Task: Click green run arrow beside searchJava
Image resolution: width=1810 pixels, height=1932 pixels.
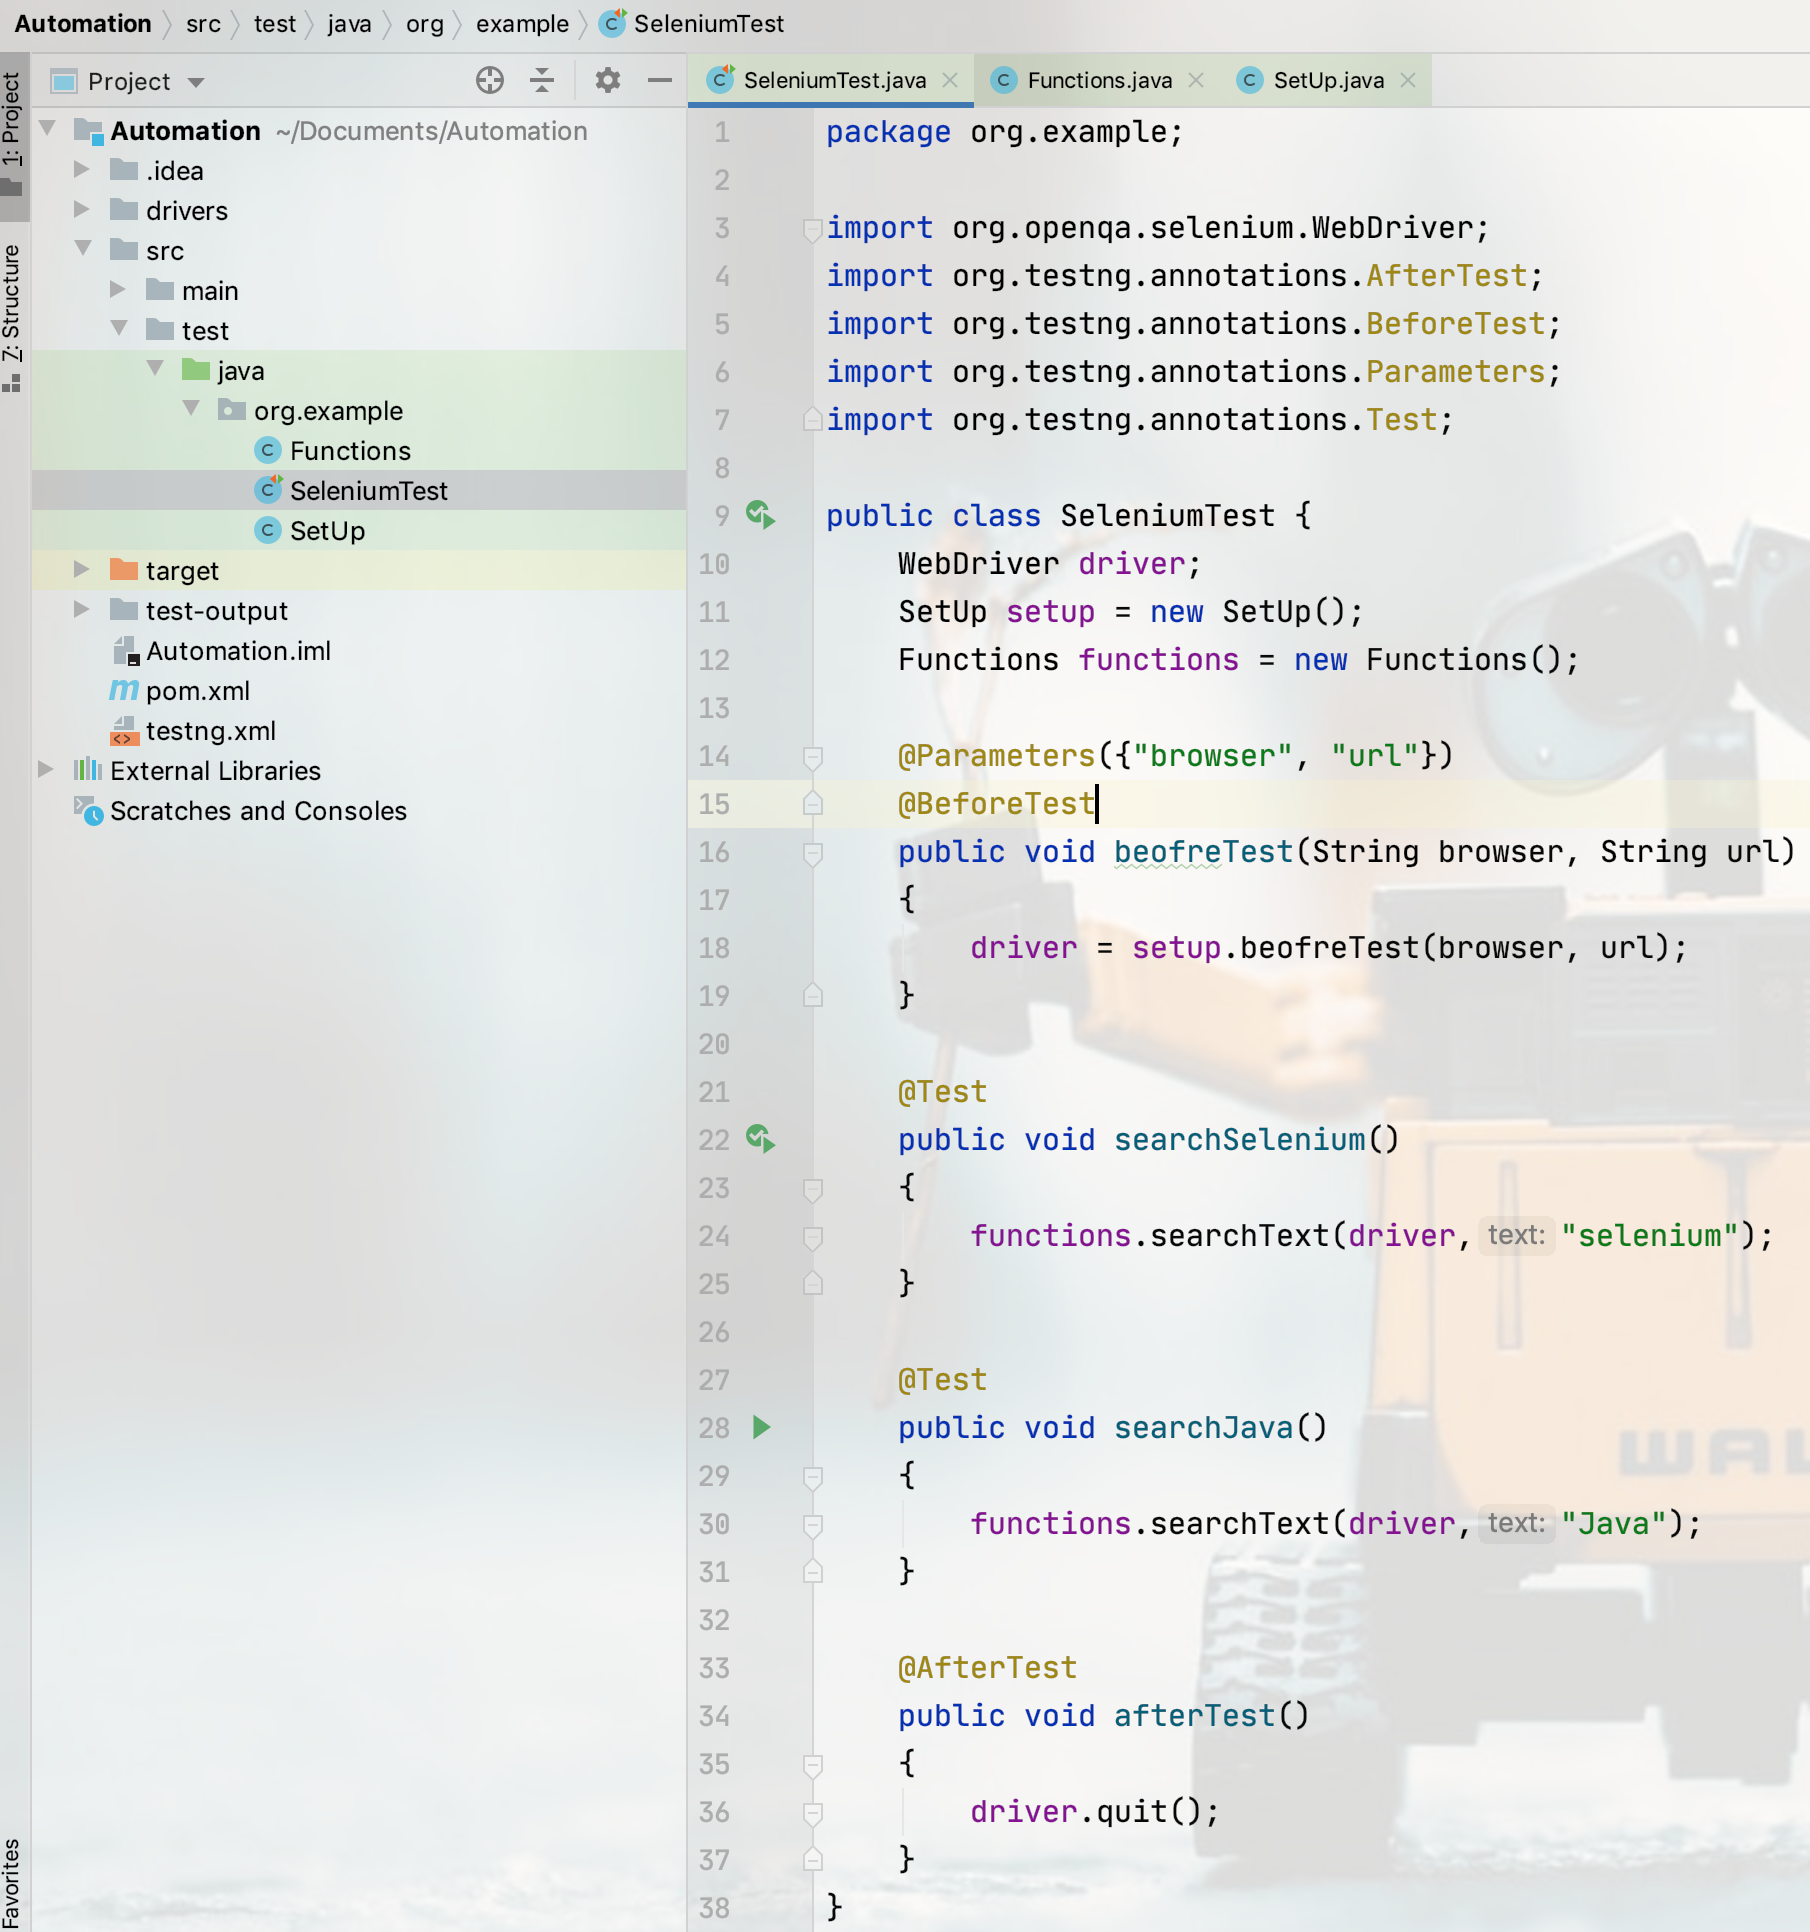Action: [x=761, y=1427]
